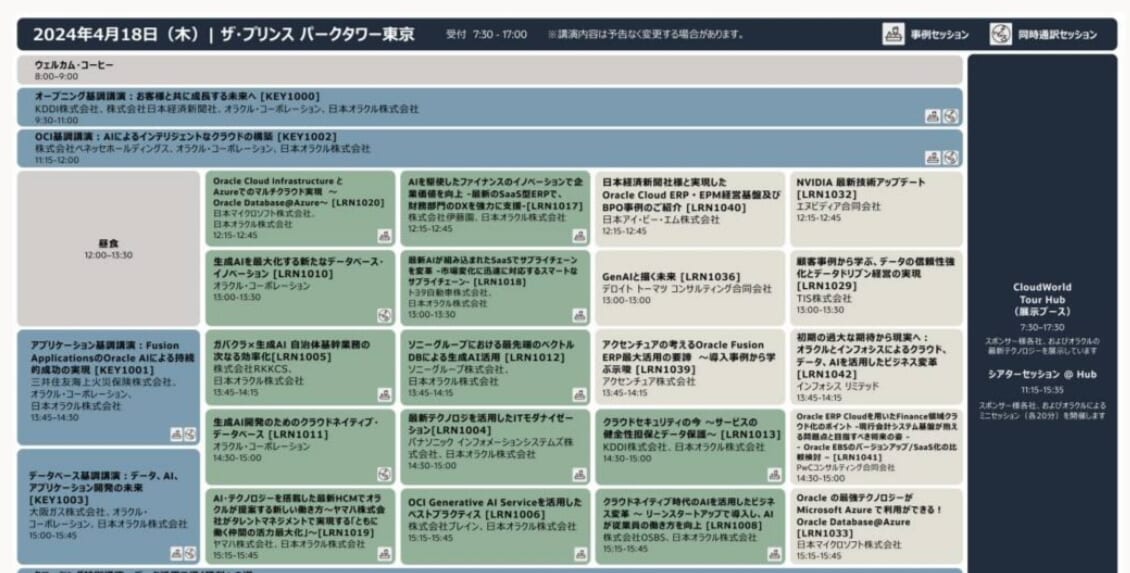Click case-study icon on LRN1019 card
Viewport: 1130px width, 573px height.
(x=384, y=554)
